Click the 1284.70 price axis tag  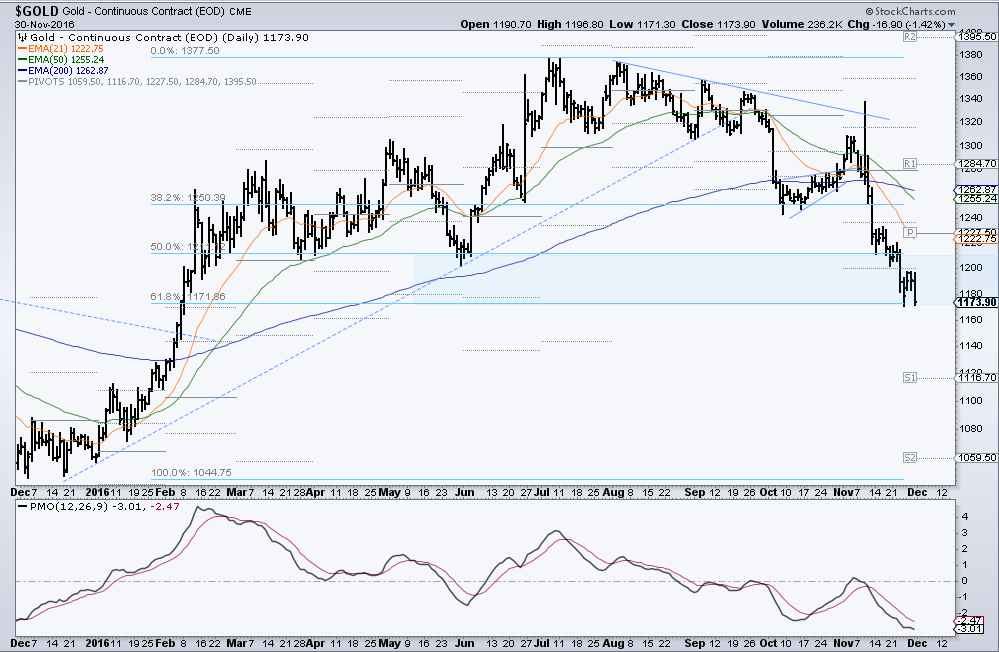977,164
